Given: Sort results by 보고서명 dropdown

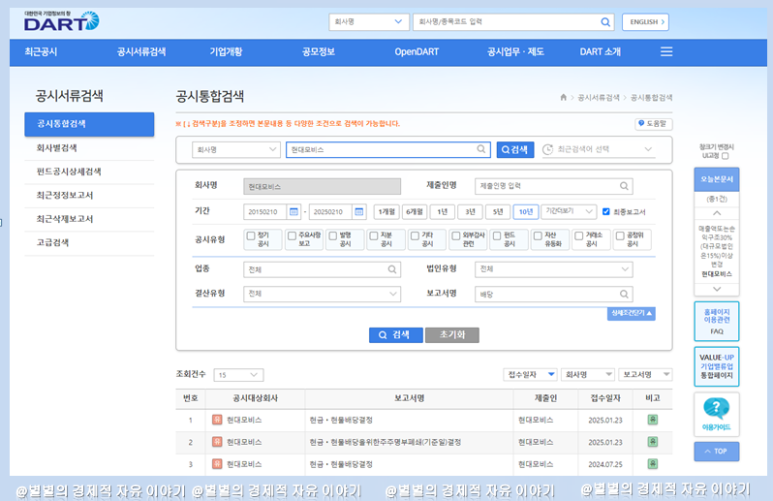Looking at the screenshot, I should coord(645,375).
